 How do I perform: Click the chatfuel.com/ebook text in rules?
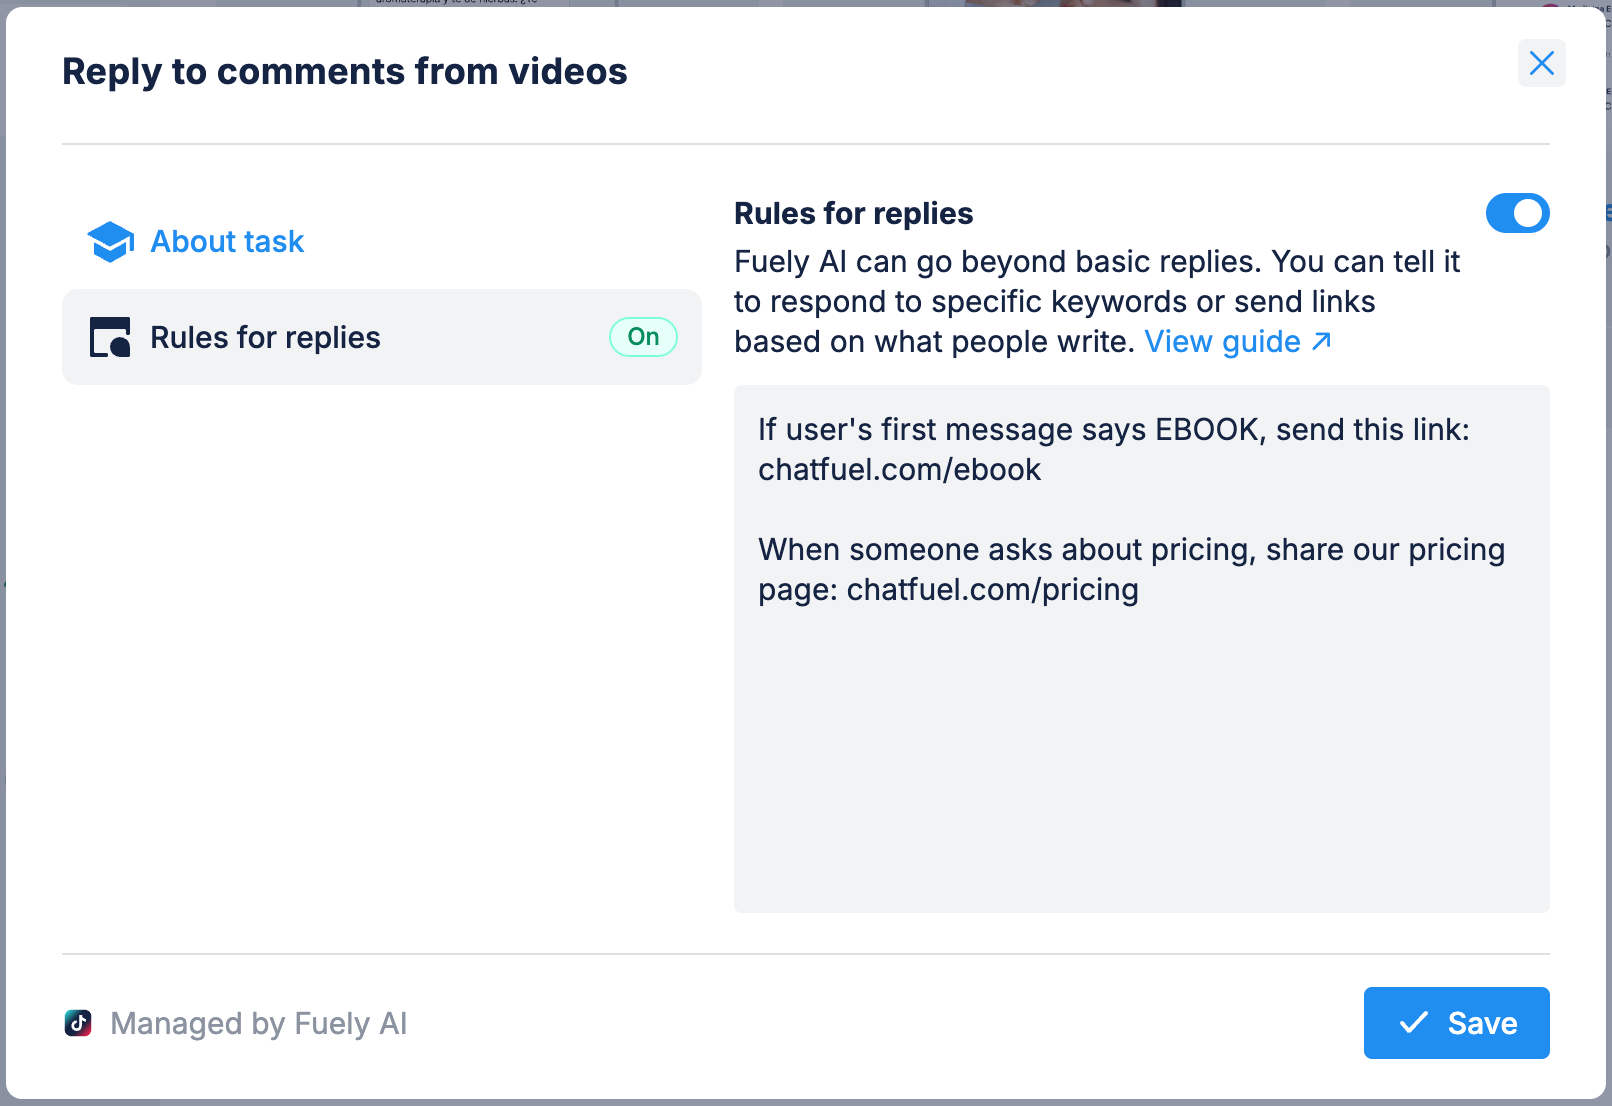click(x=899, y=470)
